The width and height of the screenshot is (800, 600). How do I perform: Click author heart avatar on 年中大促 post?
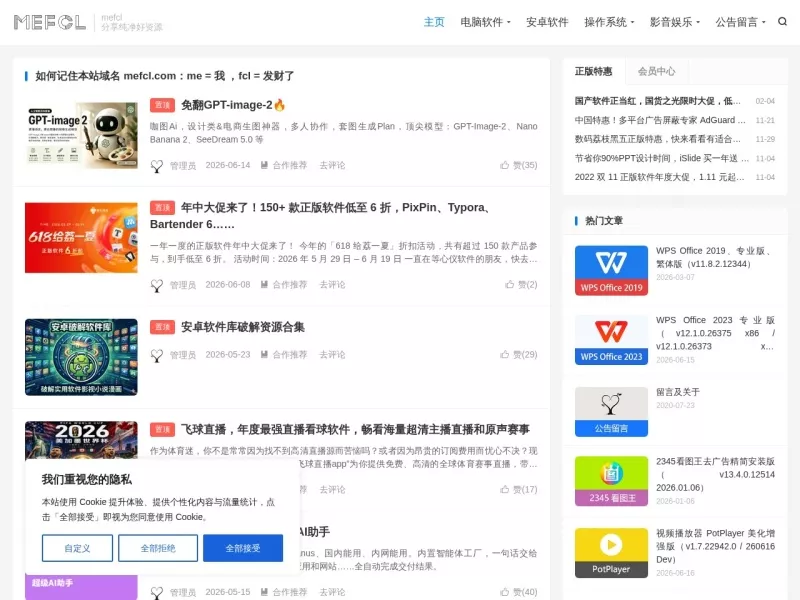tap(157, 285)
